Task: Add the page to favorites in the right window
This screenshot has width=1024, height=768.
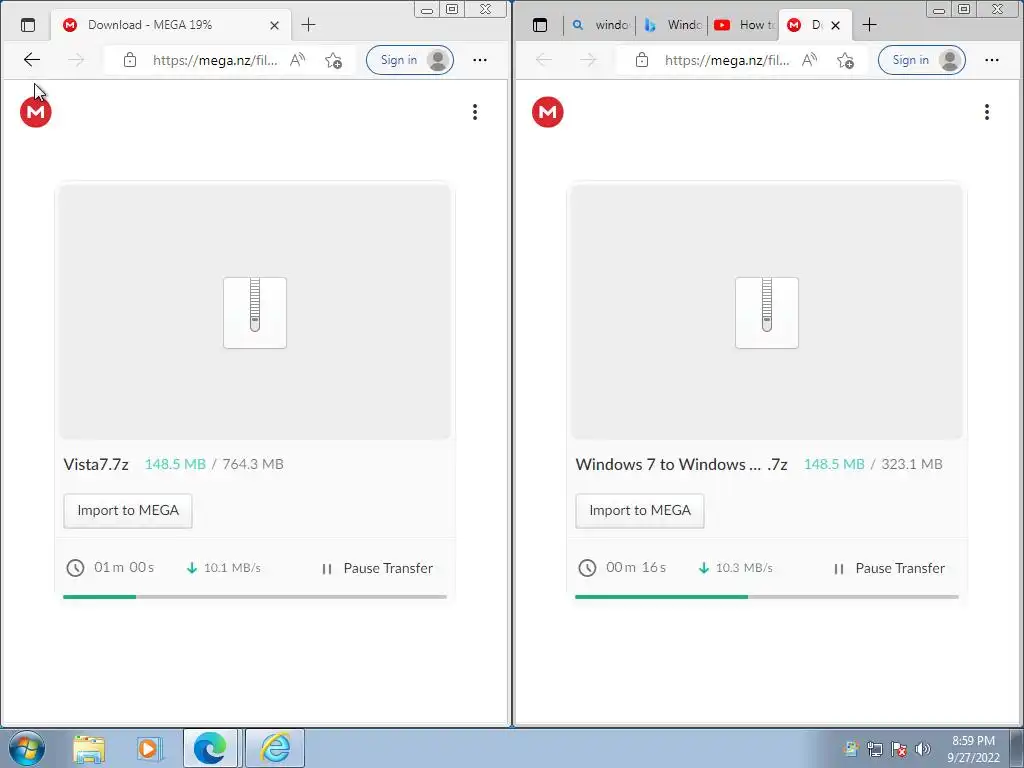Action: click(846, 60)
